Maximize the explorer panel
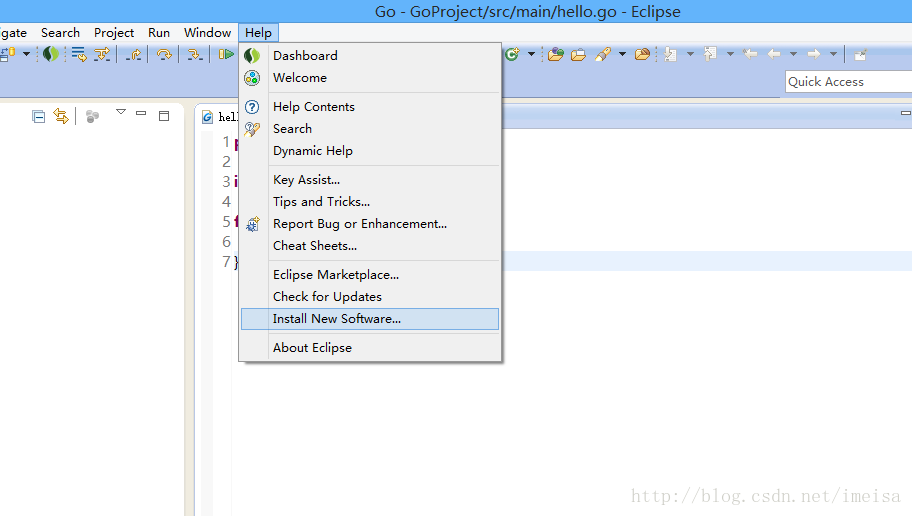Viewport: 912px width, 516px height. point(164,116)
